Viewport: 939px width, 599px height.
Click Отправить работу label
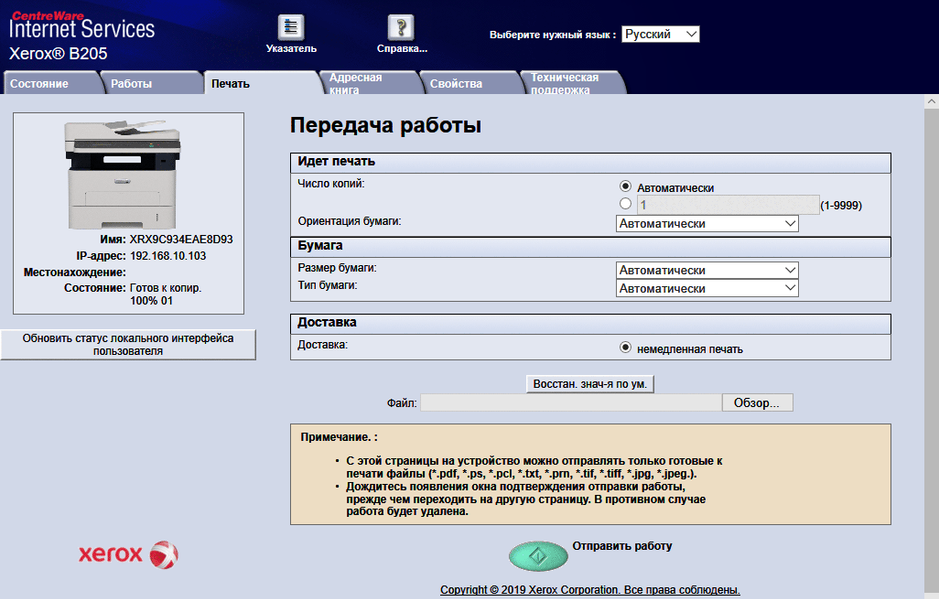[622, 546]
